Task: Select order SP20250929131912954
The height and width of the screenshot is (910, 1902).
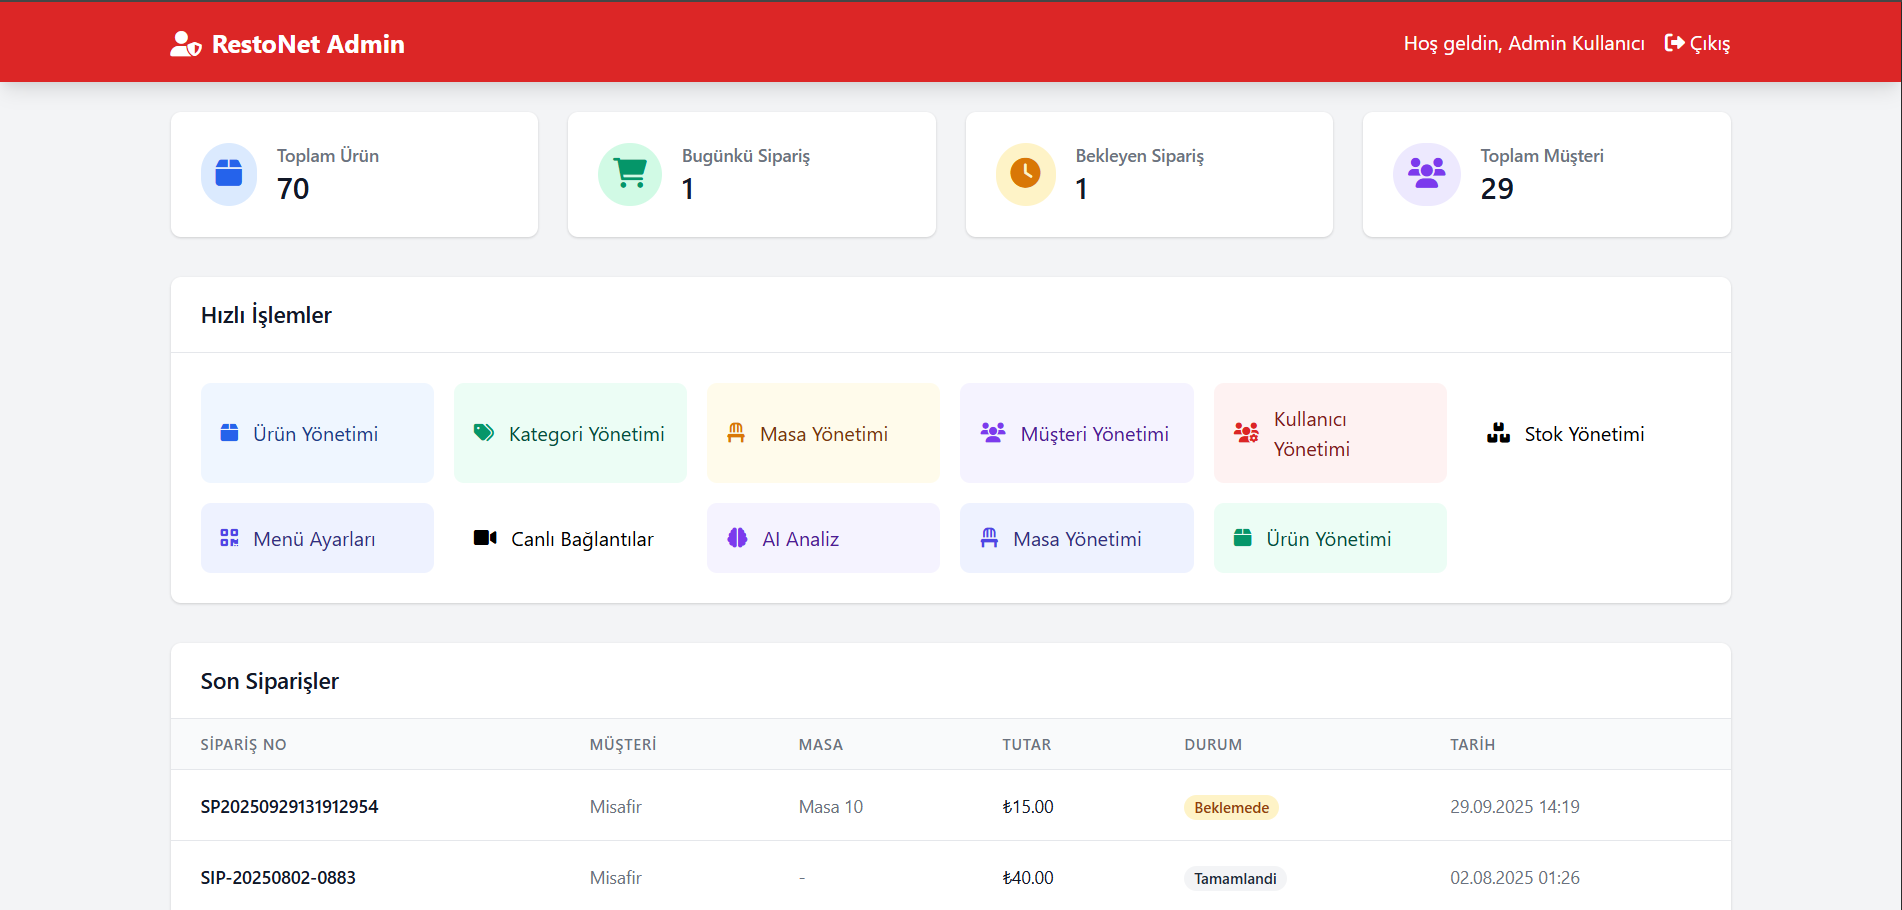Action: tap(289, 807)
